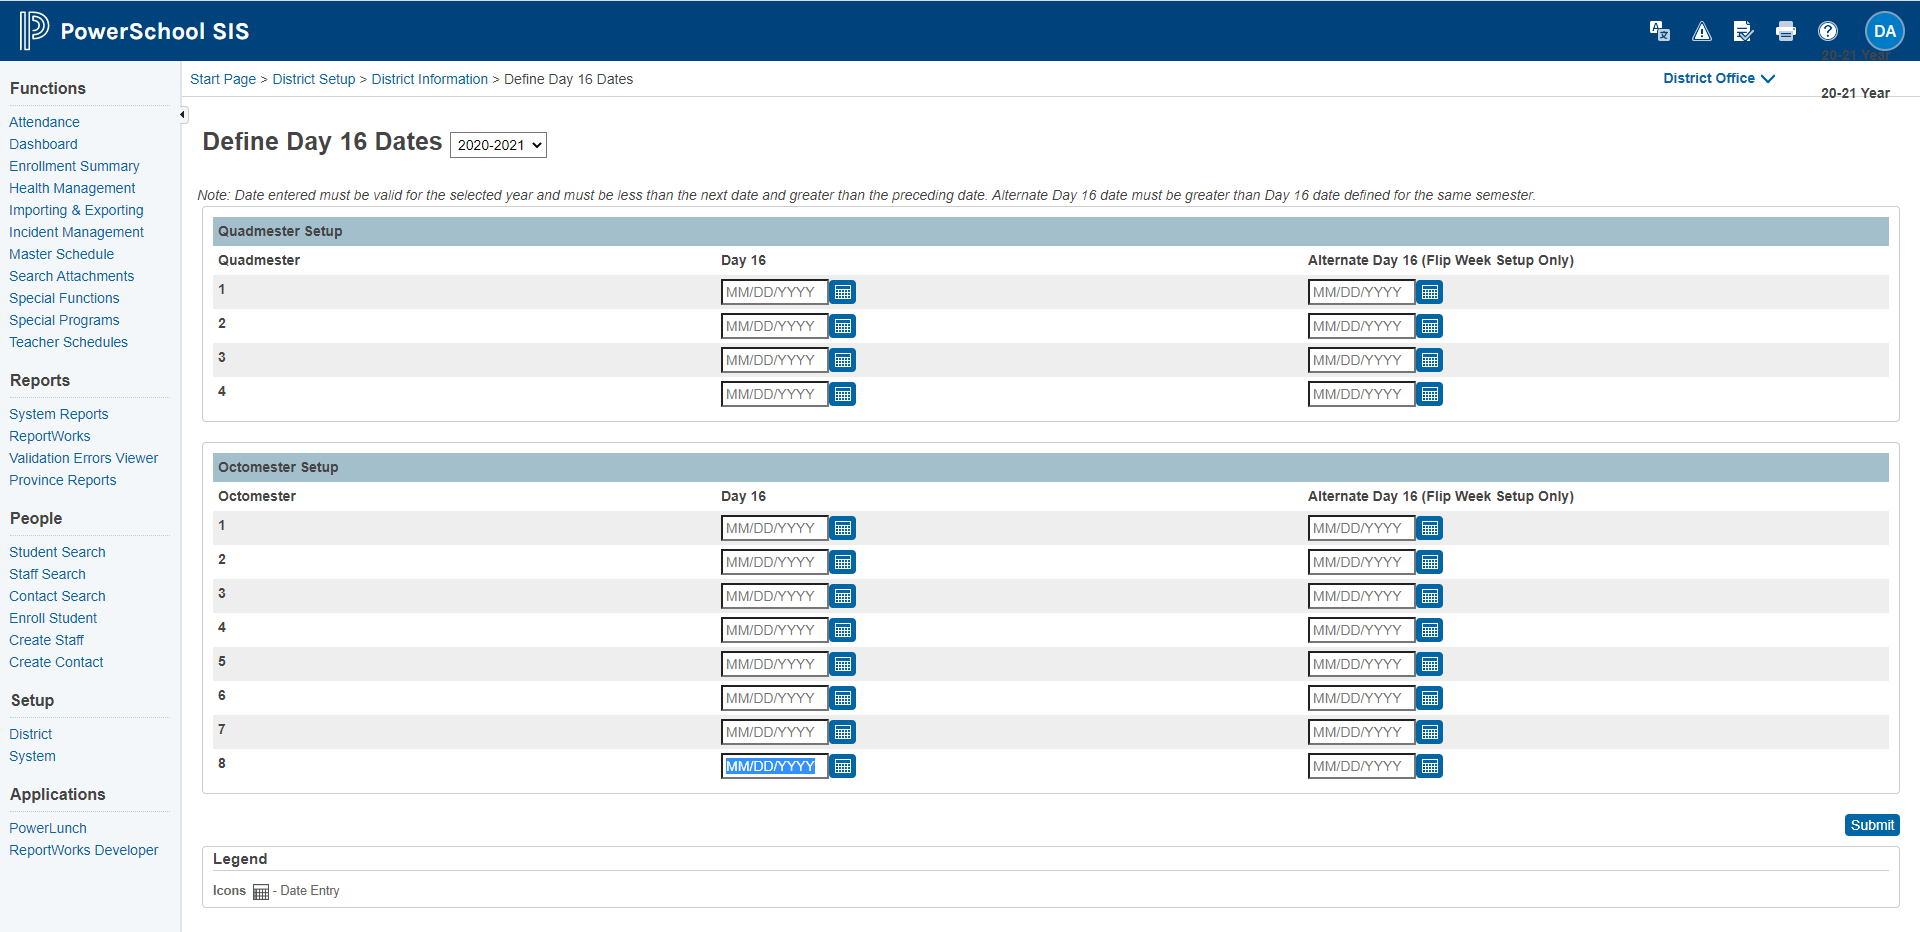Open calendar for Octomester 8 Alternate Day 16

[x=1430, y=766]
